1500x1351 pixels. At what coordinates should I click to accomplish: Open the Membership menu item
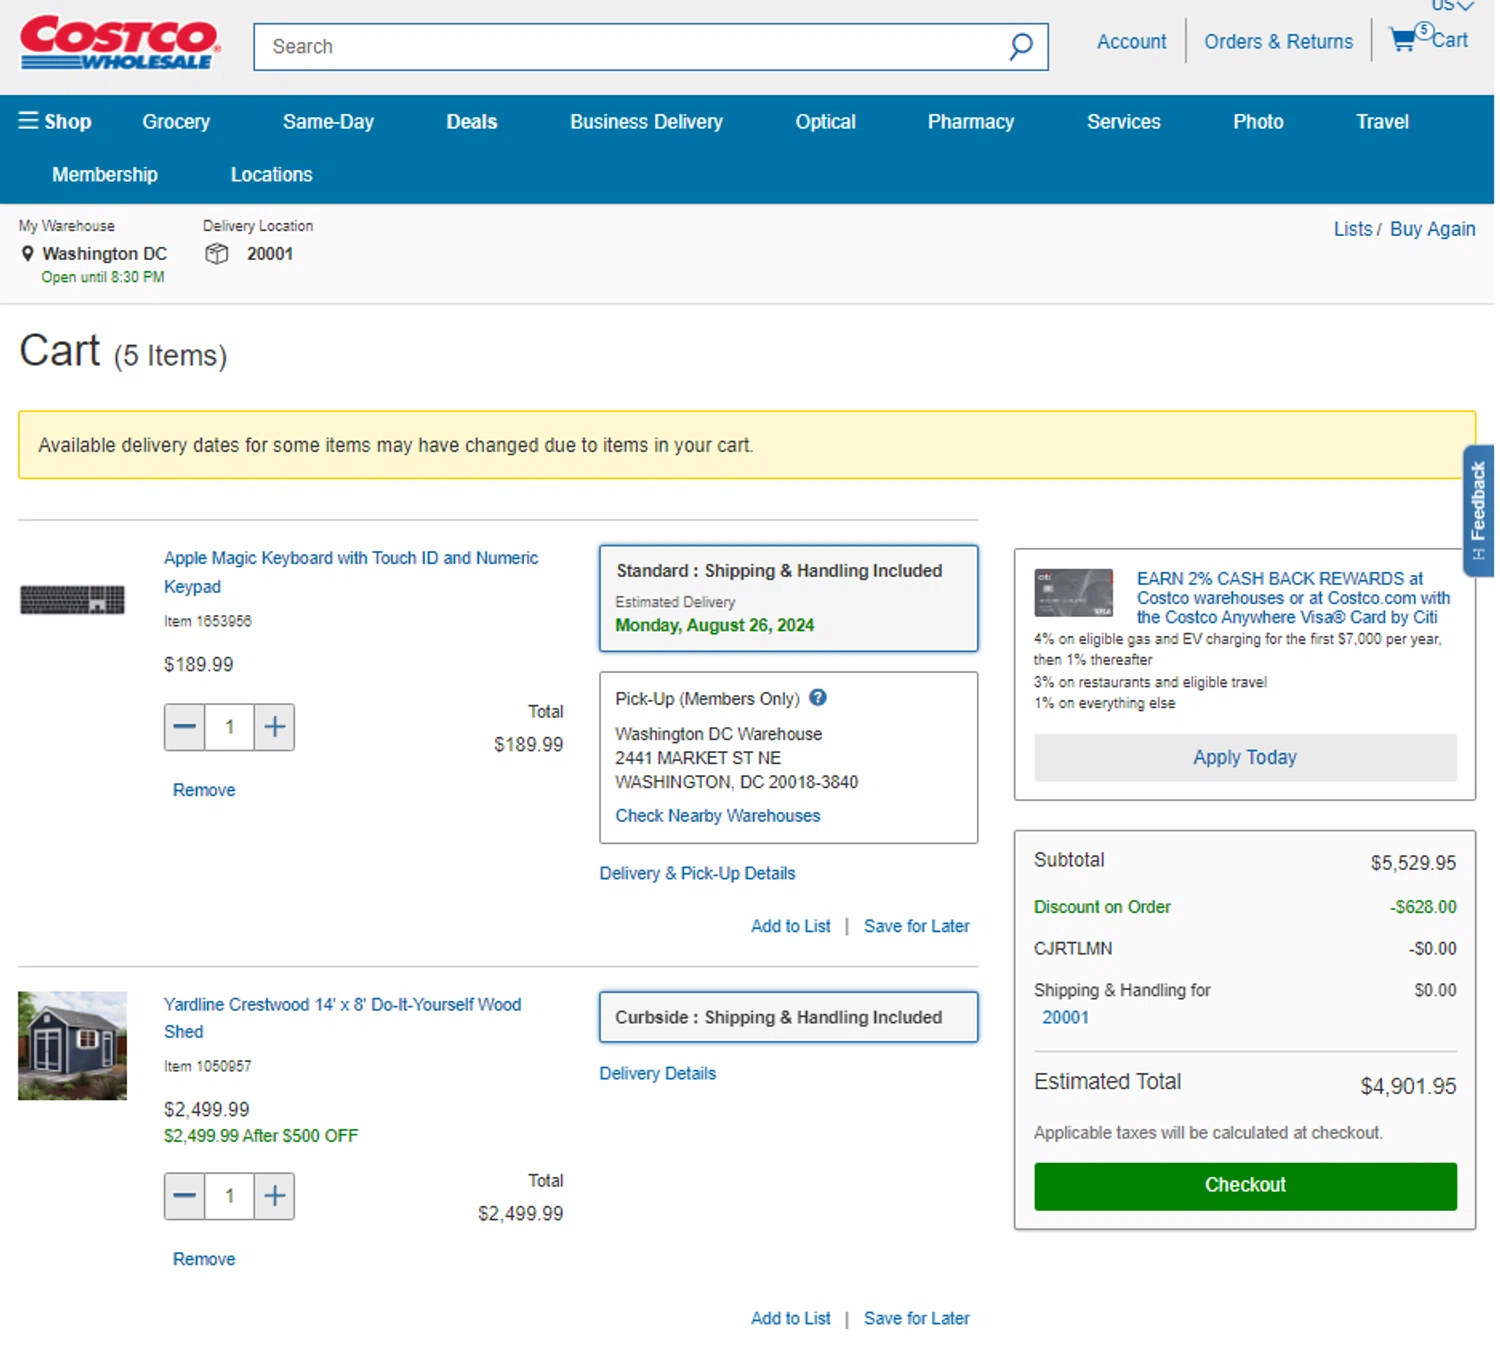tap(105, 175)
